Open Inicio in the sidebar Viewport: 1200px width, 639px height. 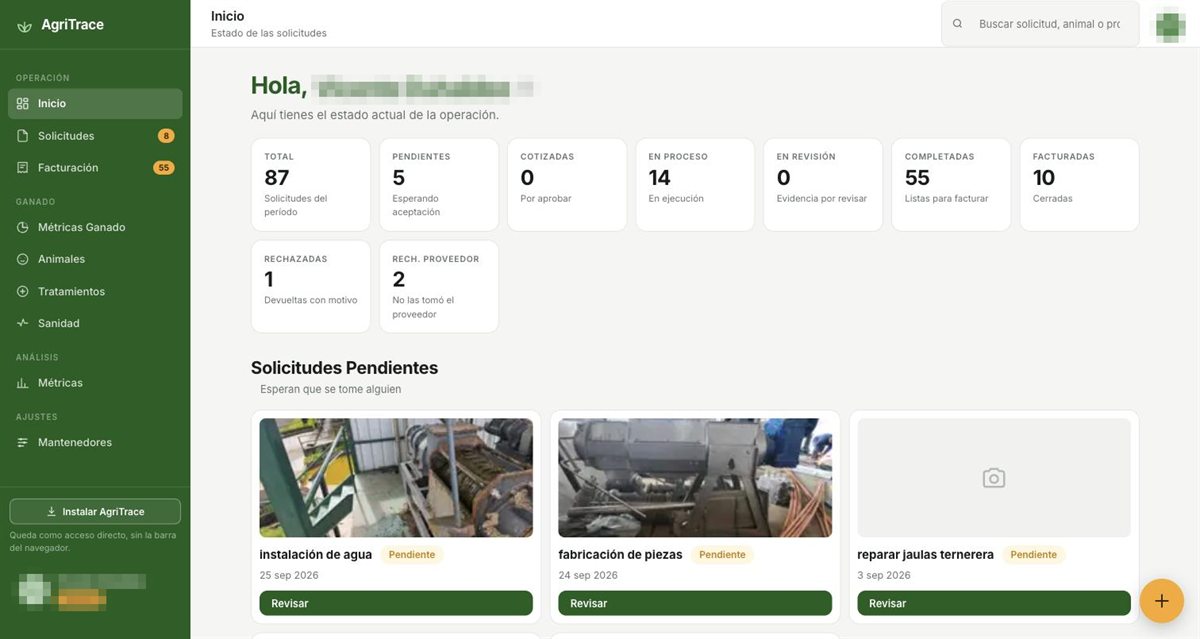pos(95,104)
